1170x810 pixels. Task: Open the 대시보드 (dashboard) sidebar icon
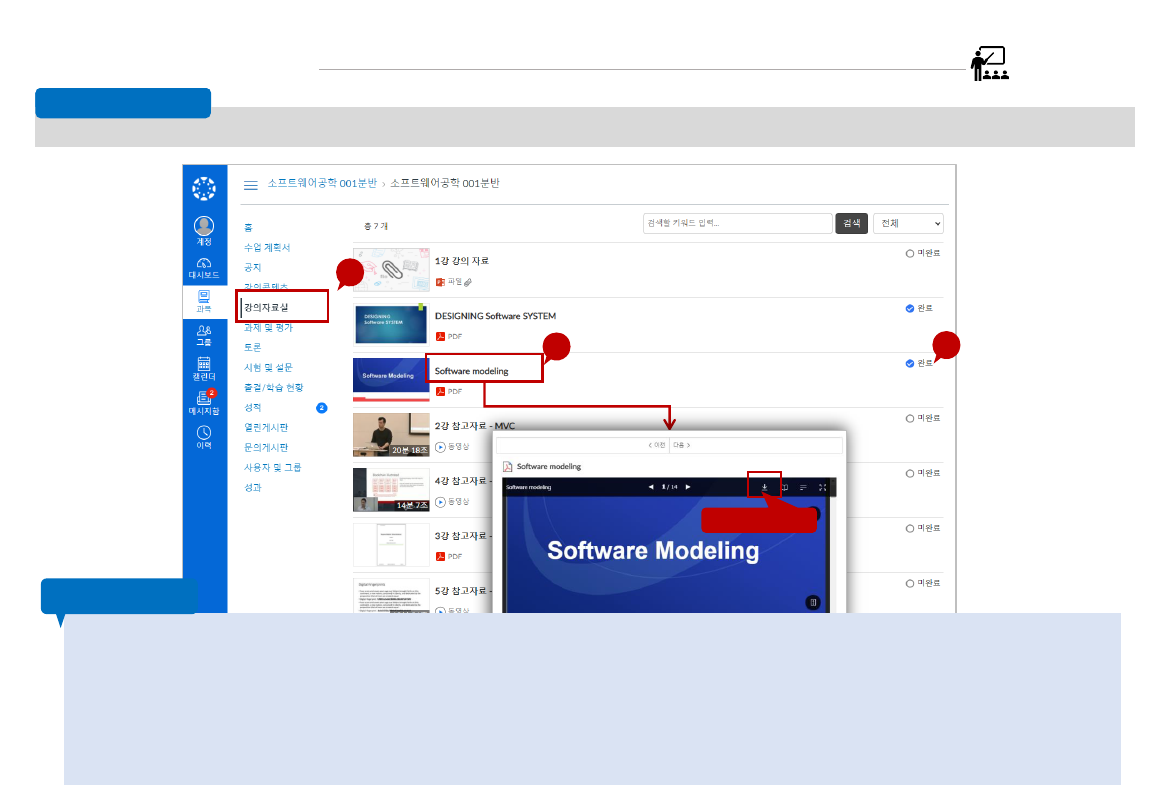coord(204,265)
